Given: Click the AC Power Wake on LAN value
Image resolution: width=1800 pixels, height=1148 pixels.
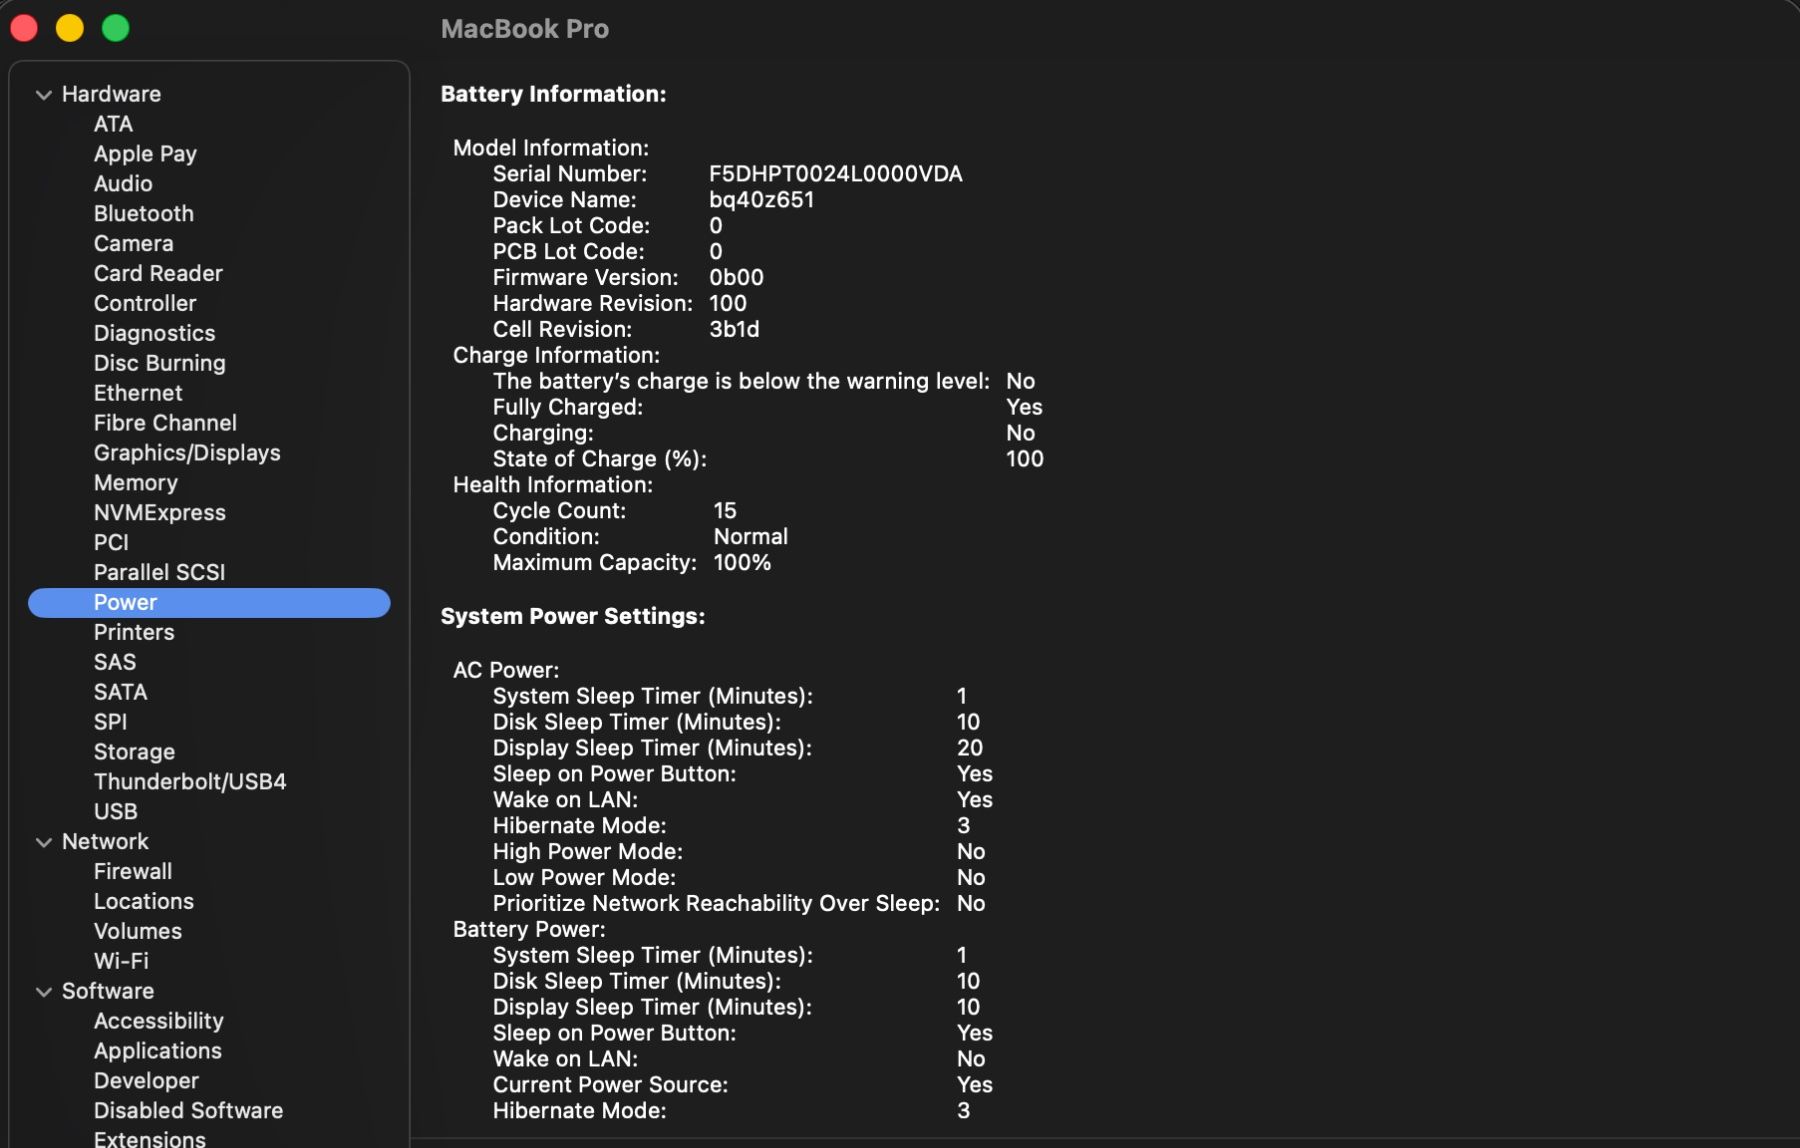Looking at the screenshot, I should (x=974, y=800).
